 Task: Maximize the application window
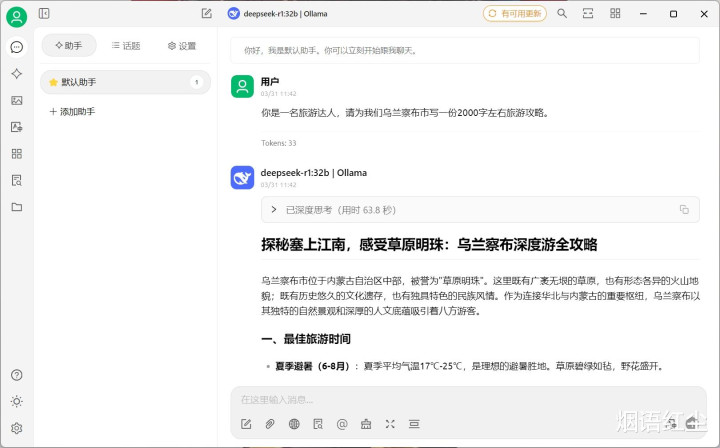673,14
